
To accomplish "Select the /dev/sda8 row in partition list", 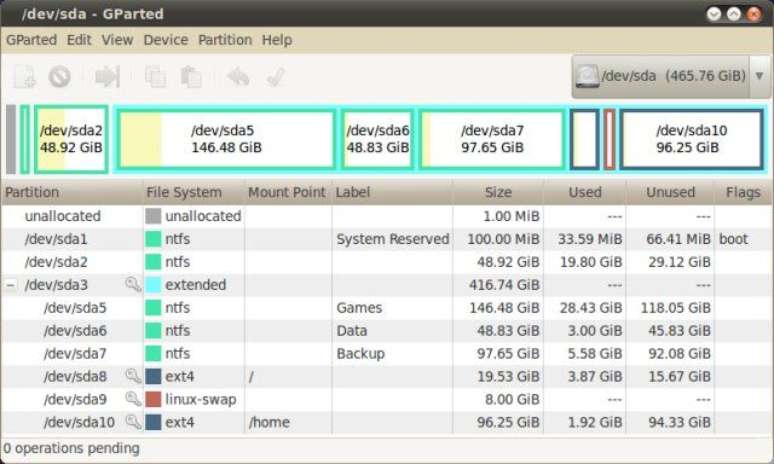I will coord(387,376).
